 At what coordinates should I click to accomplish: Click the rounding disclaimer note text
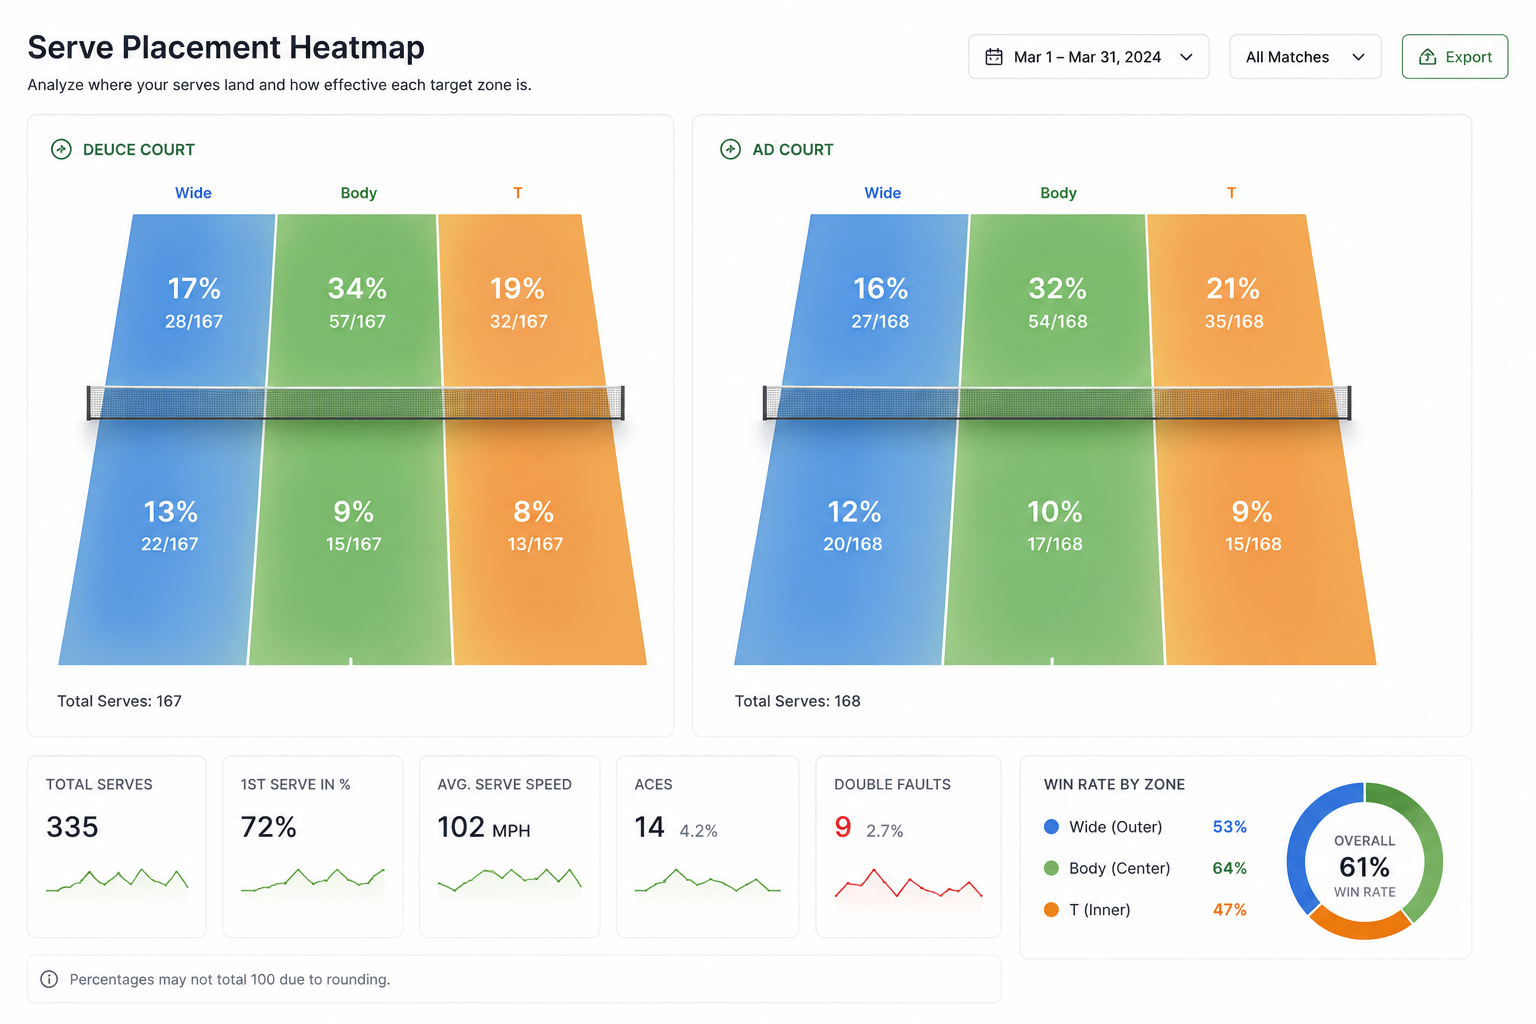pyautogui.click(x=230, y=979)
